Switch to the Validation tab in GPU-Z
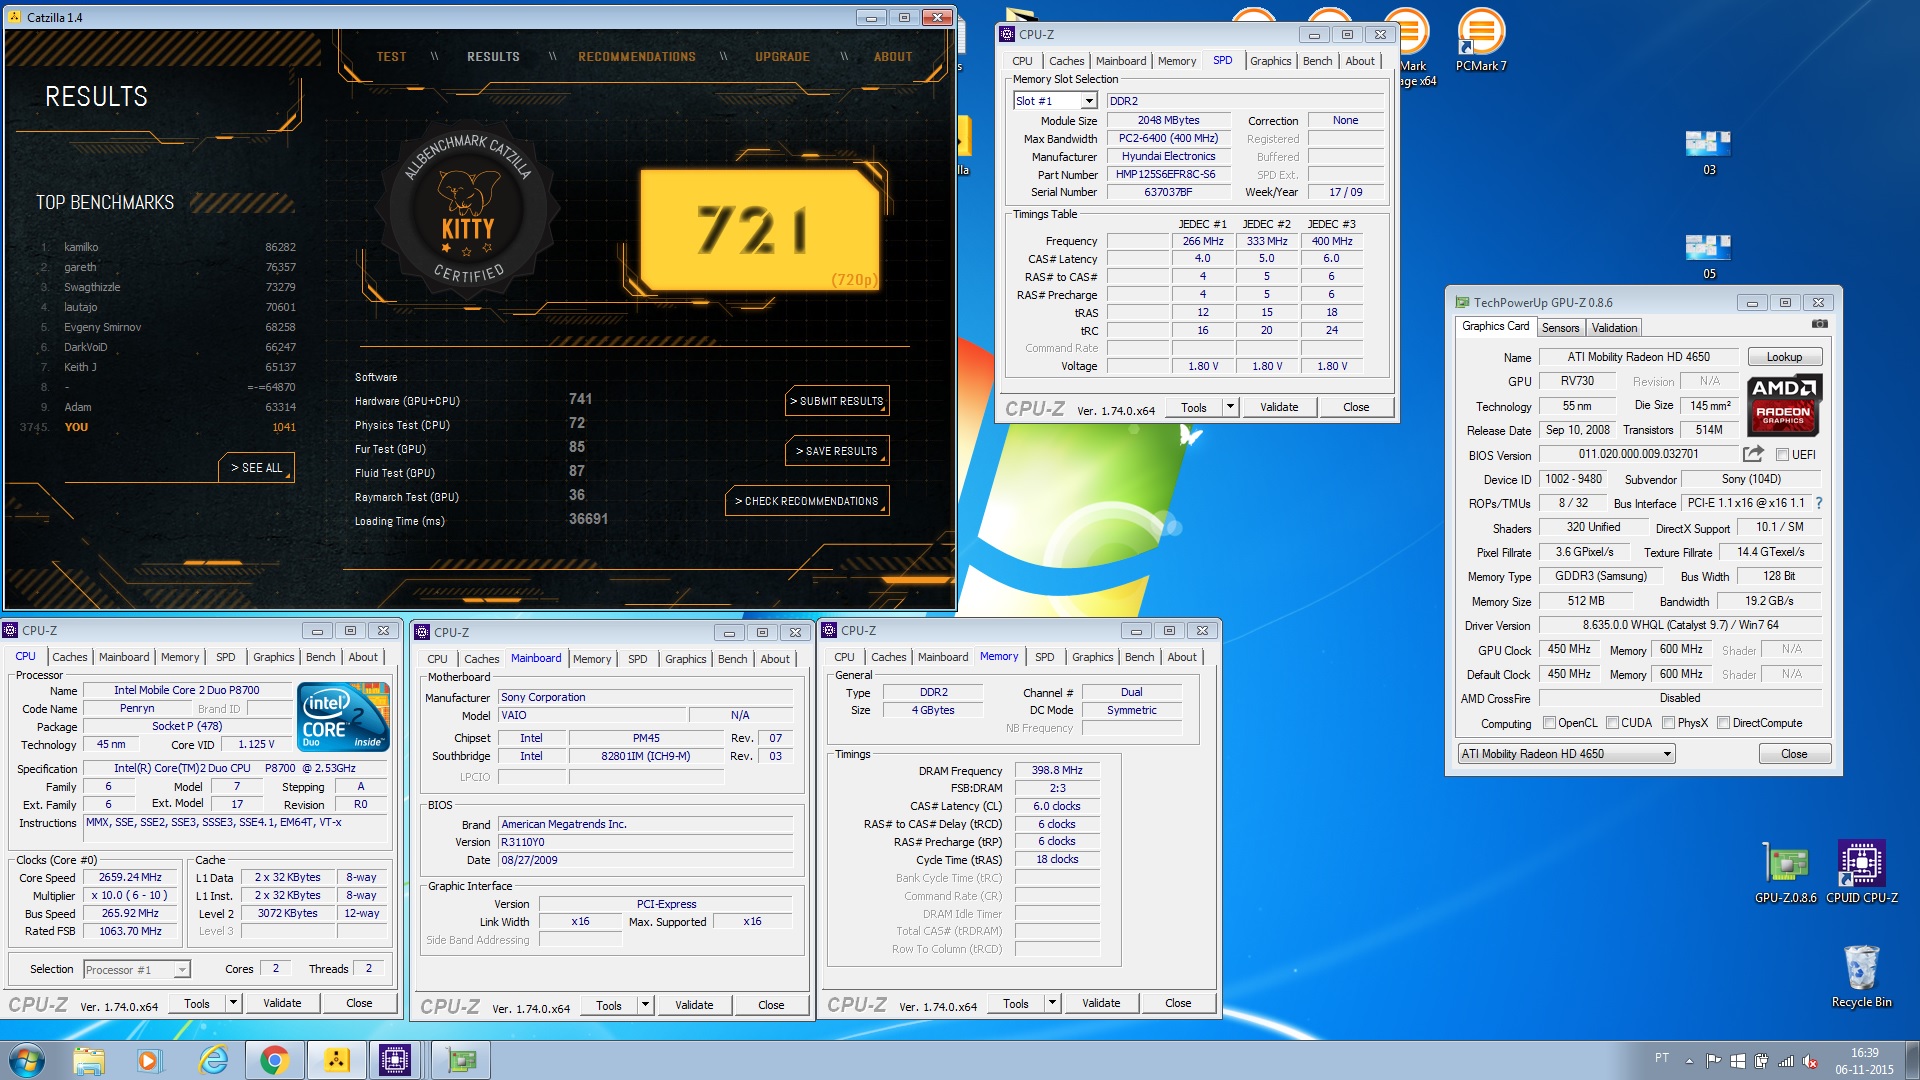Screen dimensions: 1920x1080 coord(1614,328)
